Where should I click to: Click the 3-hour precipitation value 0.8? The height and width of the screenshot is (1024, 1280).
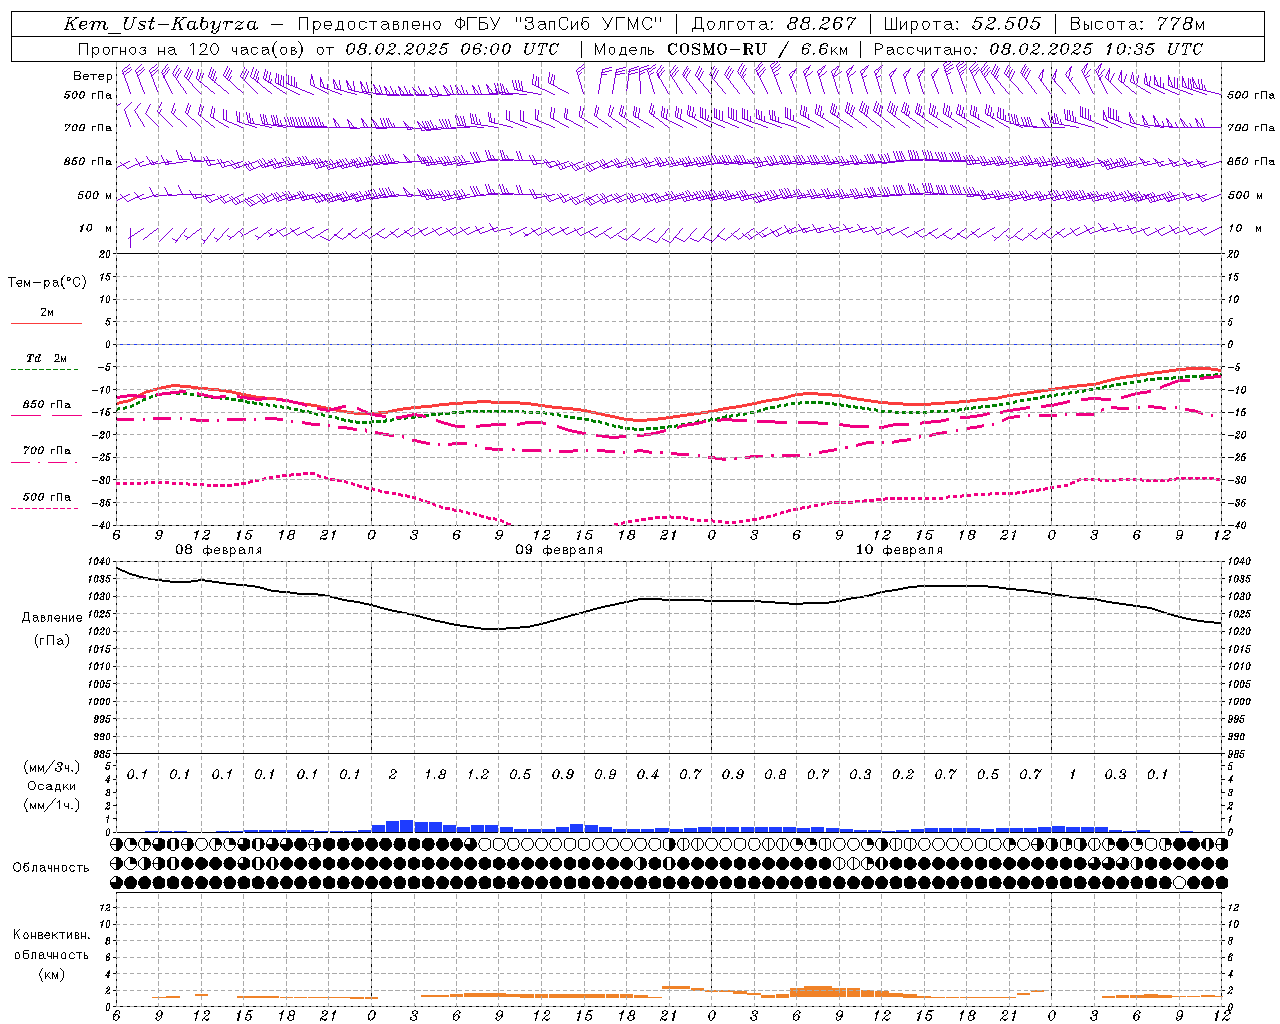coord(775,774)
